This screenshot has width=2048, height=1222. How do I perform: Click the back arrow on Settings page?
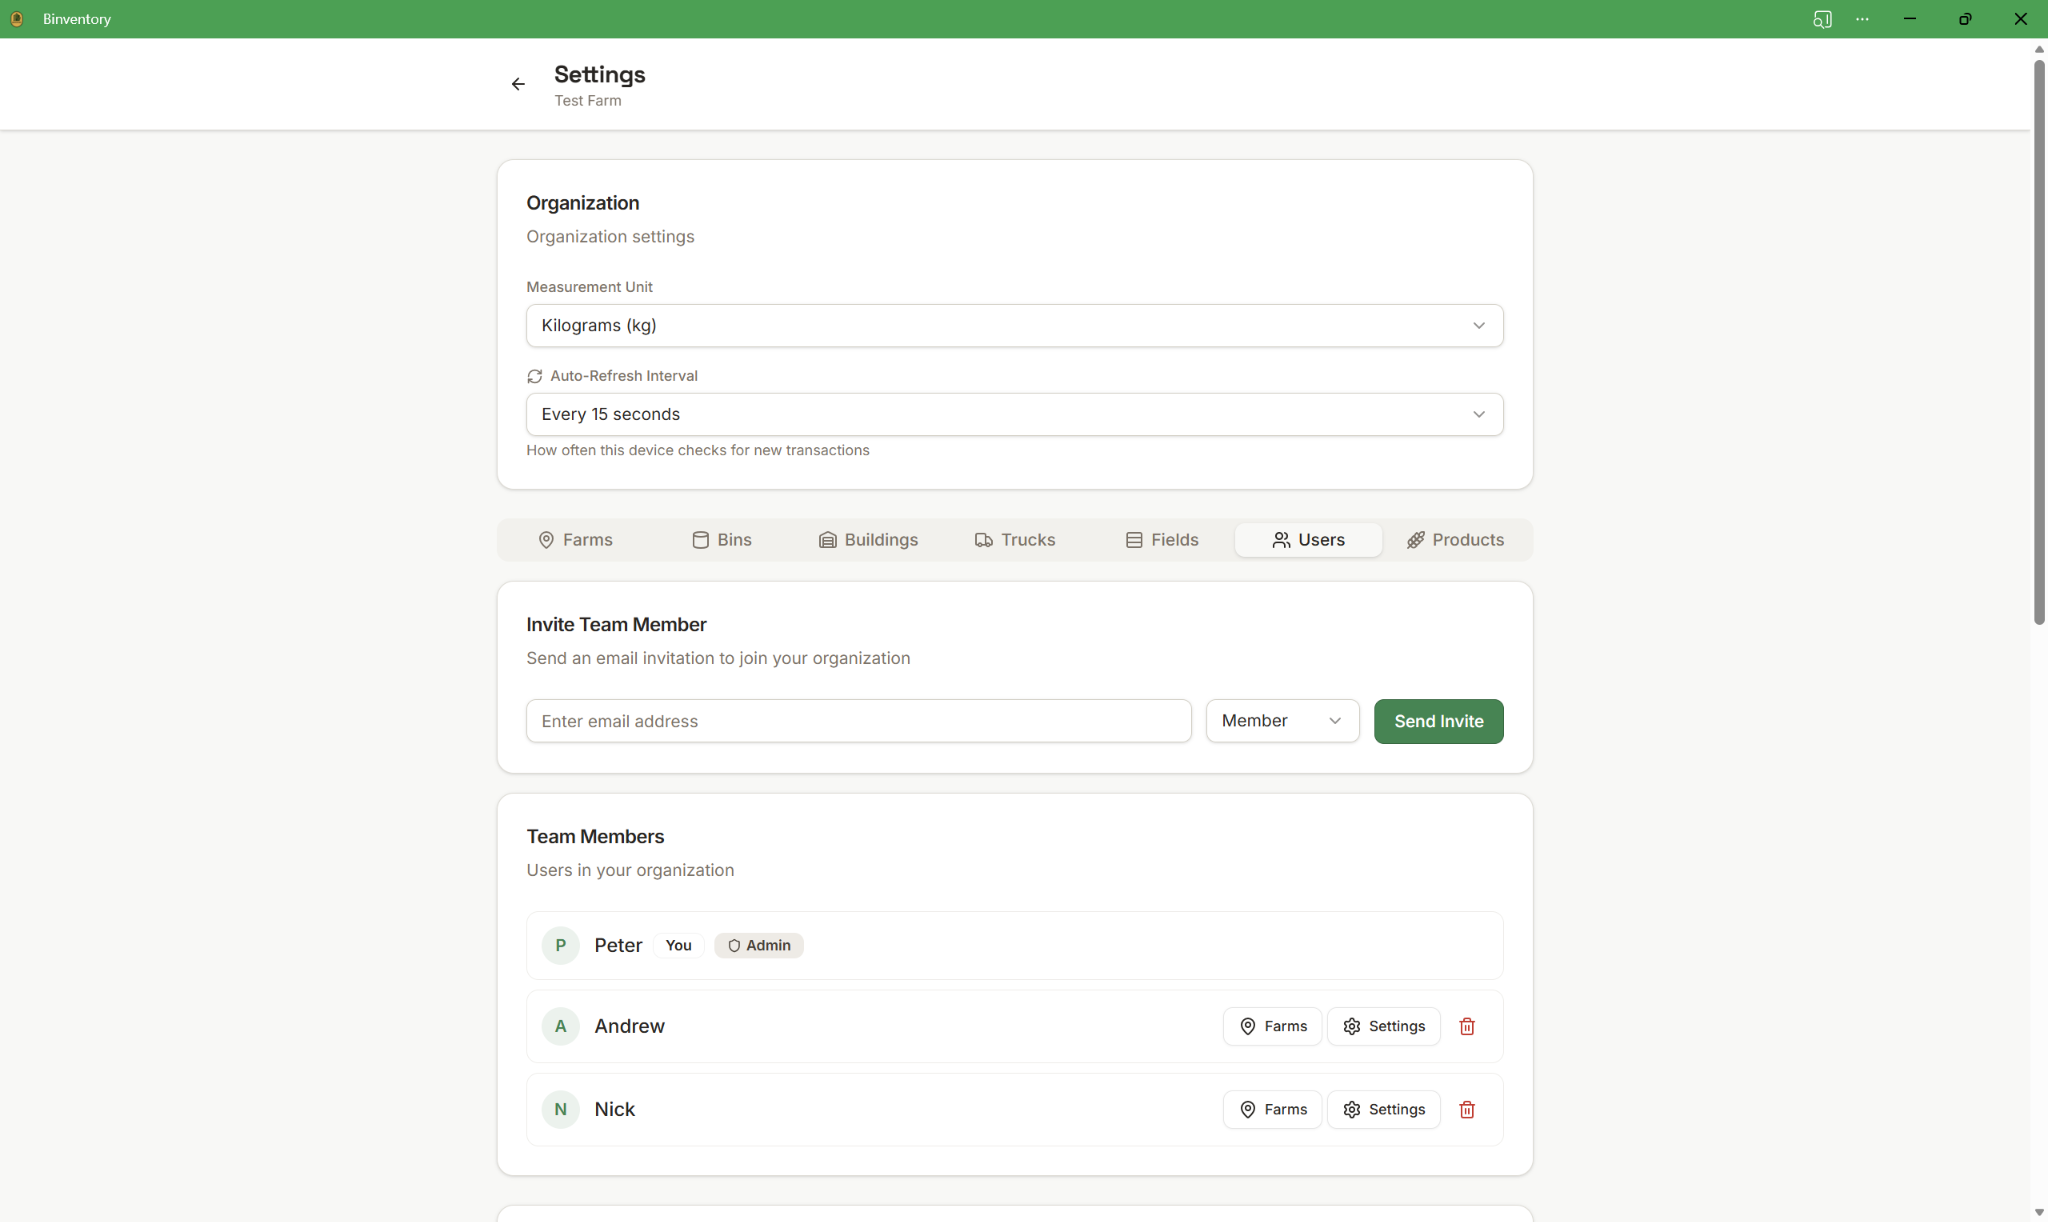518,84
